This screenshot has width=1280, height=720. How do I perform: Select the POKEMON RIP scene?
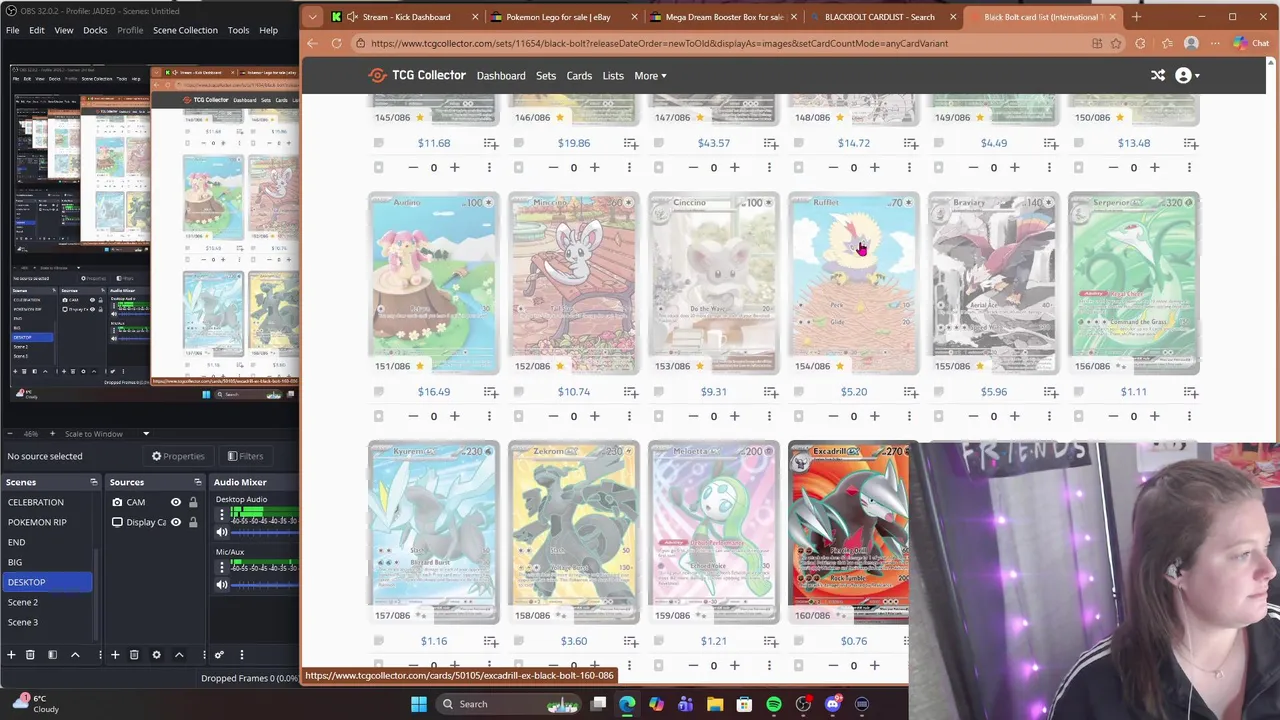click(37, 522)
